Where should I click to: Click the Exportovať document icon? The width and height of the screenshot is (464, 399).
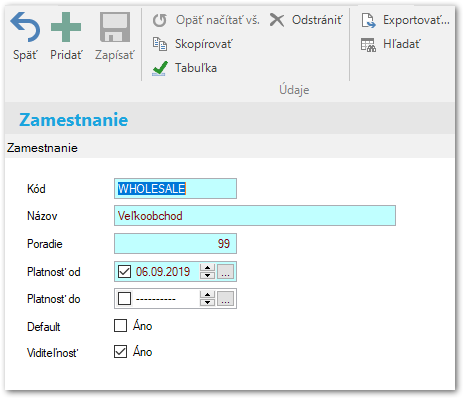368,20
